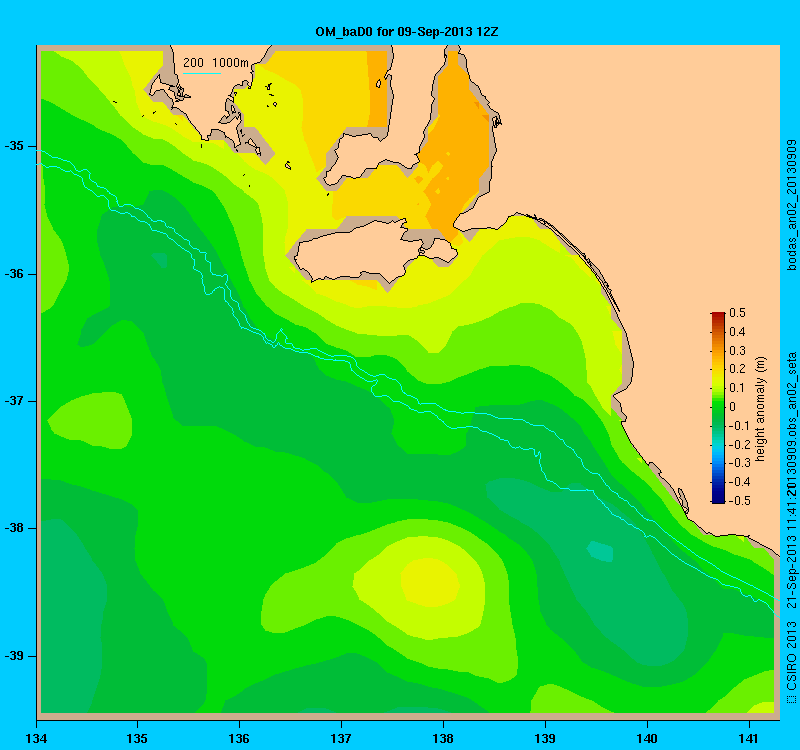Click the latitude label -37

14,401
